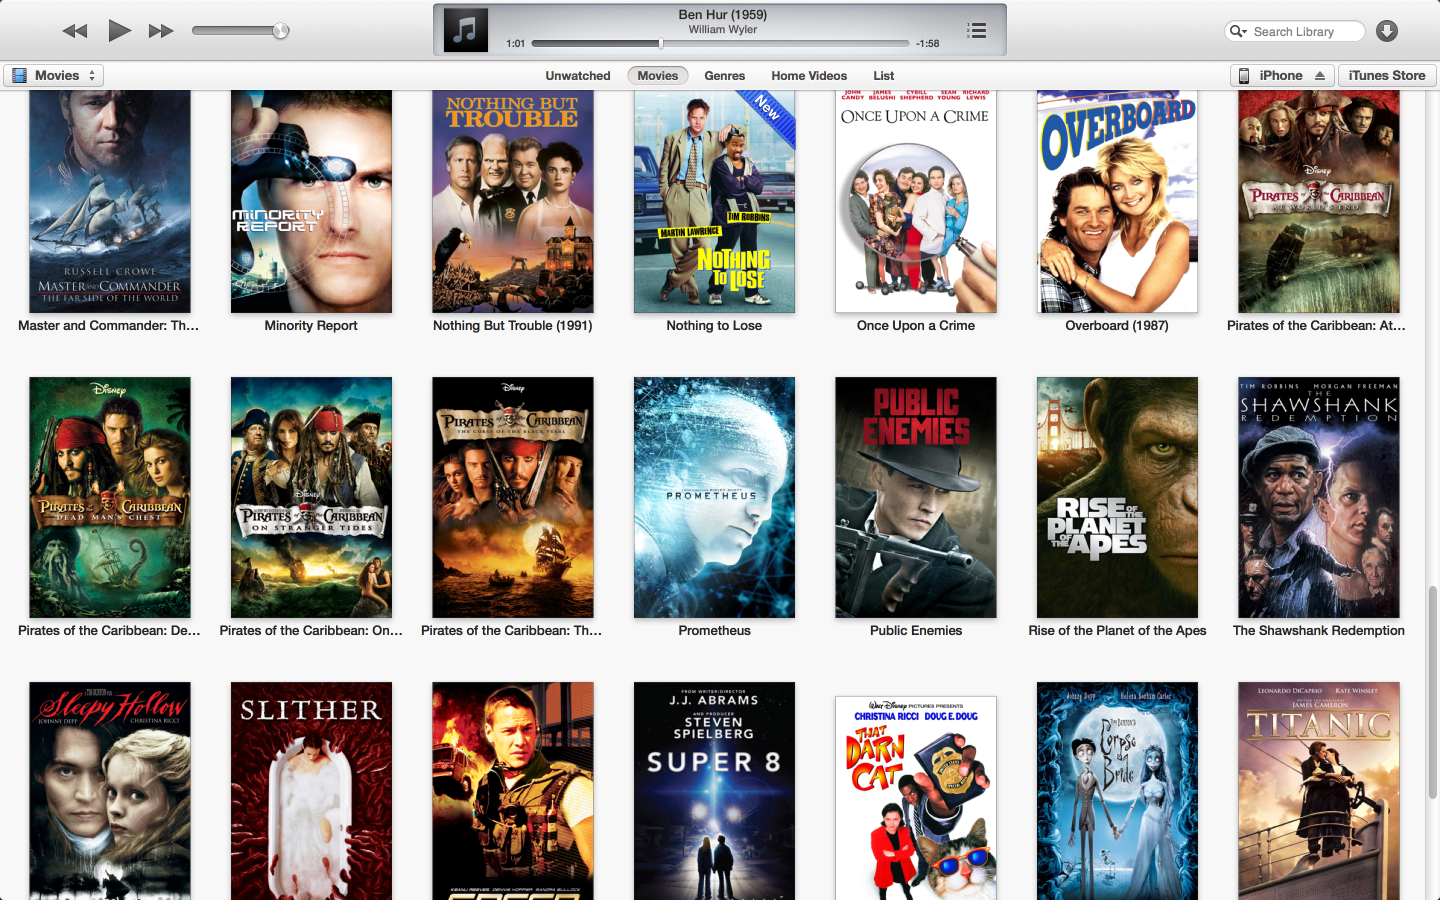Select Pirates of the Caribbean Dead Man's Chest poster
1440x900 pixels.
pos(110,497)
